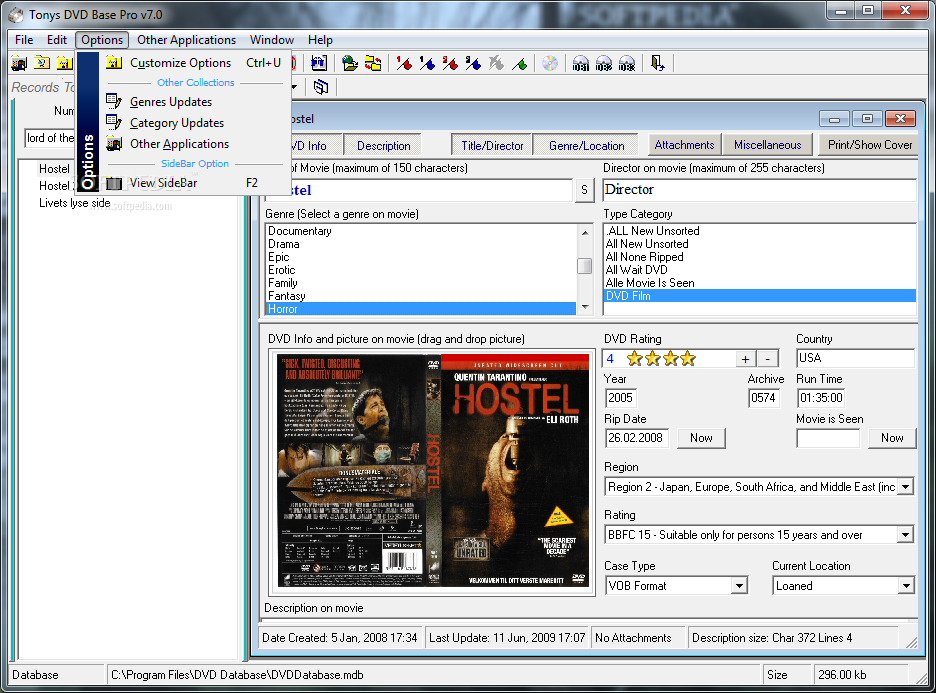Click the small dropdown arrow in second toolbar
936x693 pixels.
(x=294, y=87)
